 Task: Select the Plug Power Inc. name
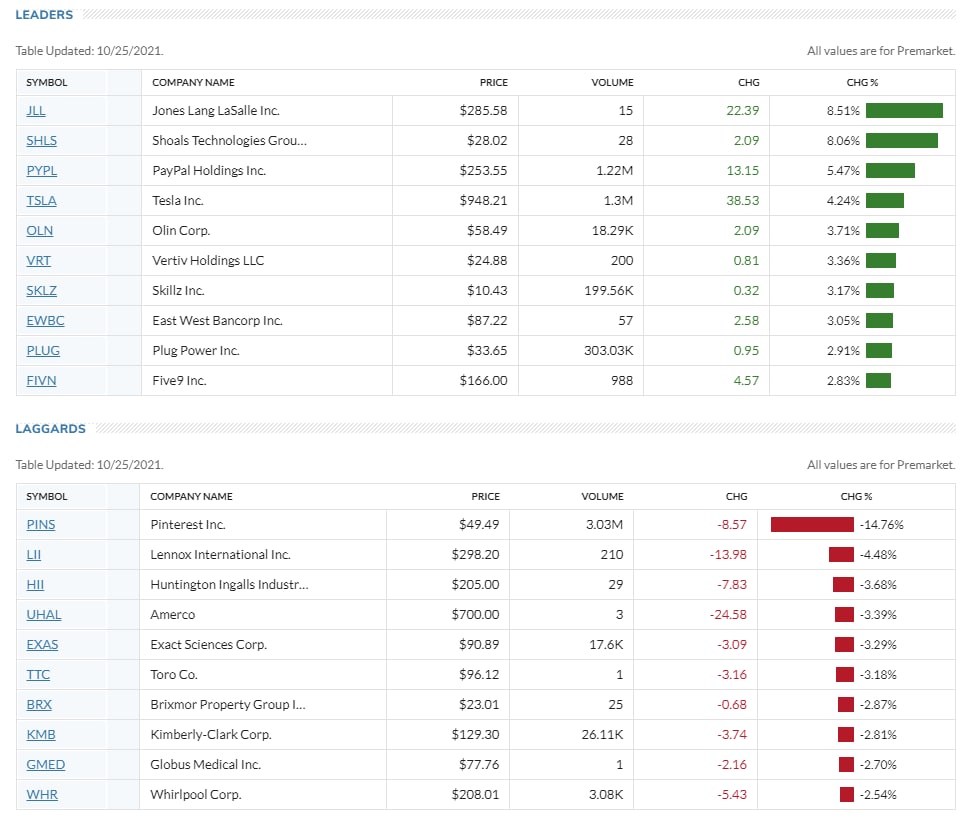pyautogui.click(x=195, y=351)
